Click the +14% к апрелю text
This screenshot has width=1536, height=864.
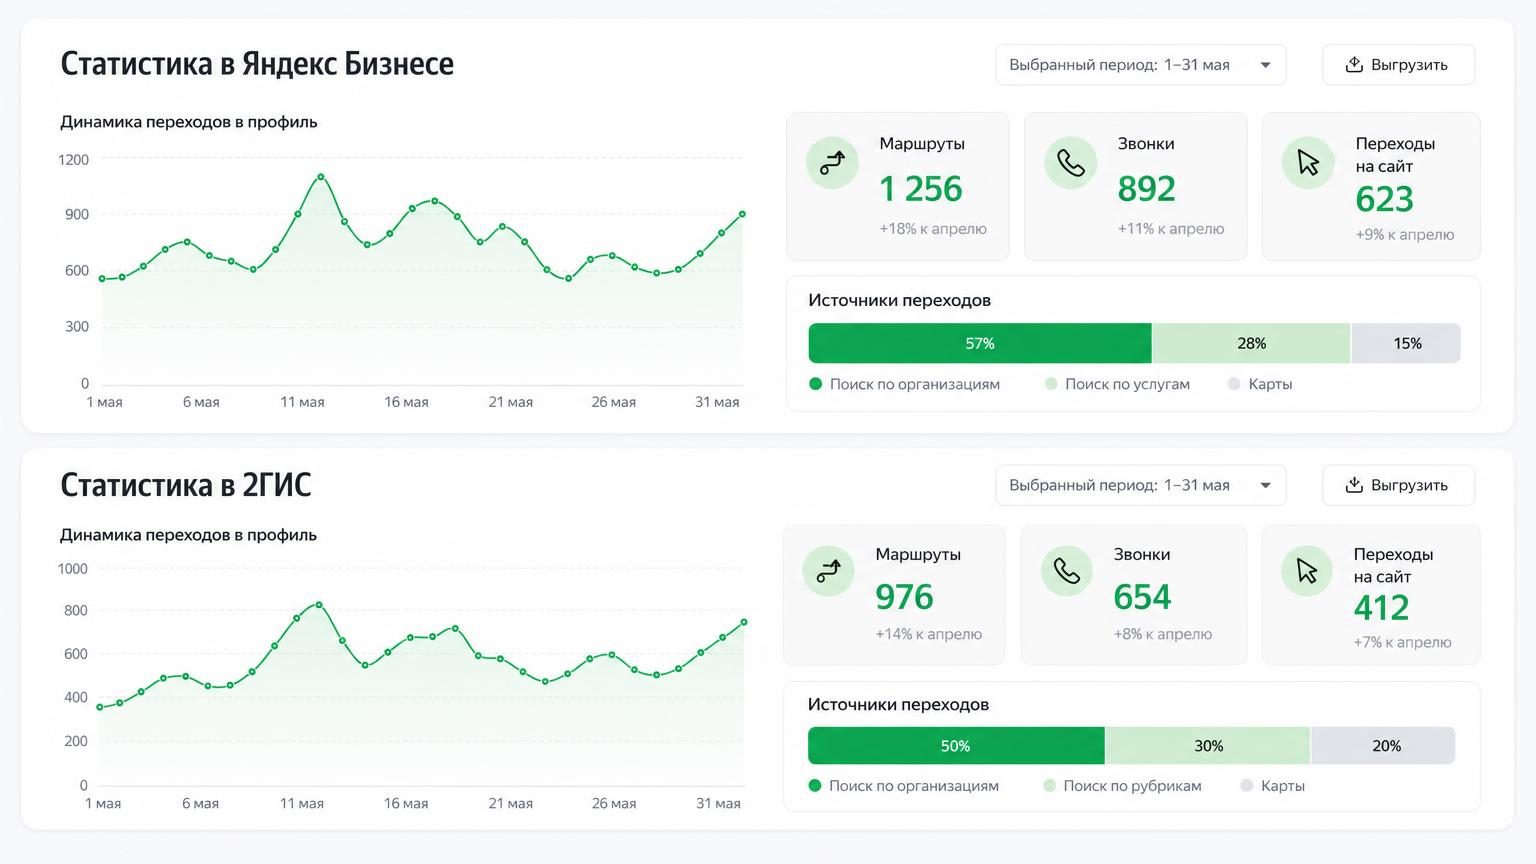[929, 634]
